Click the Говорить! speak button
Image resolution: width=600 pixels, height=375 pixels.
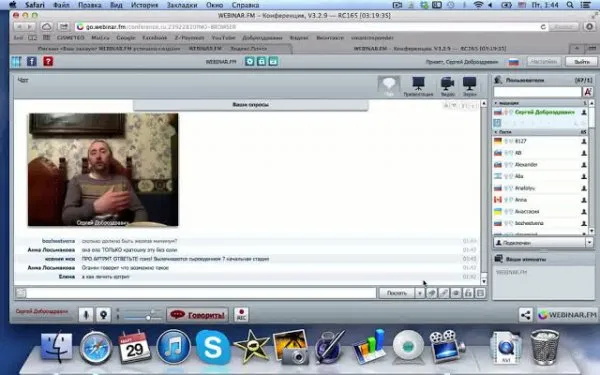(x=197, y=315)
